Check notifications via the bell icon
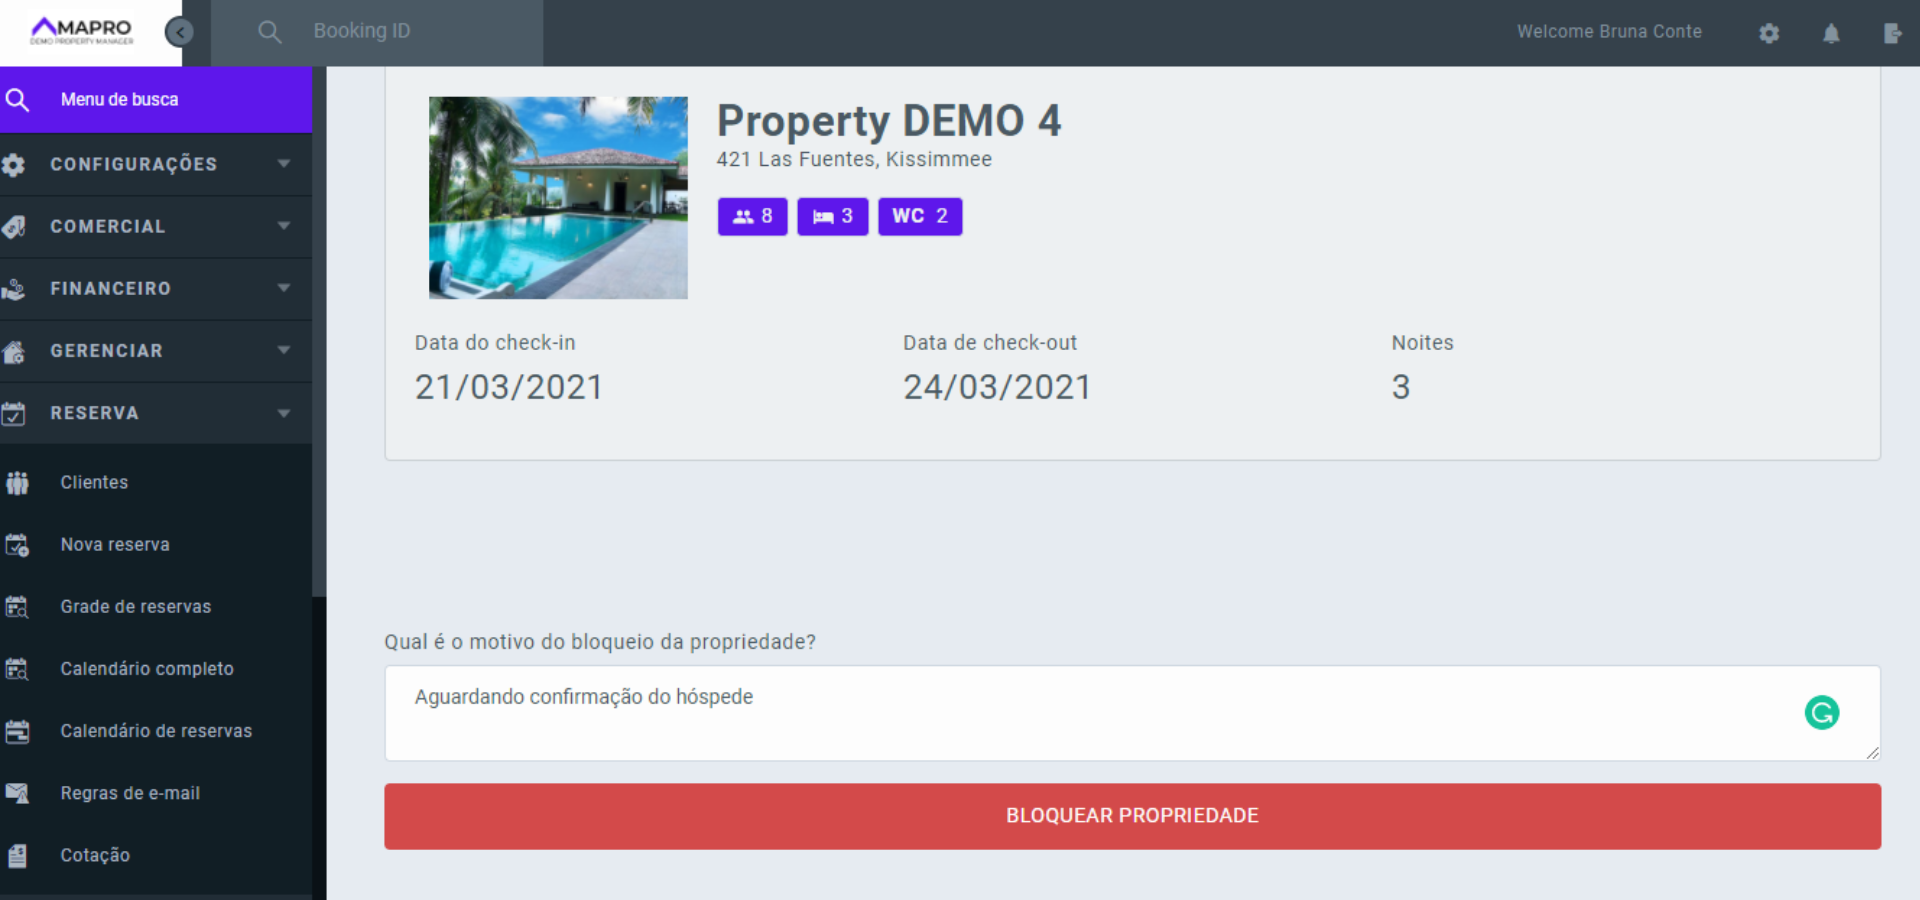 [1831, 33]
